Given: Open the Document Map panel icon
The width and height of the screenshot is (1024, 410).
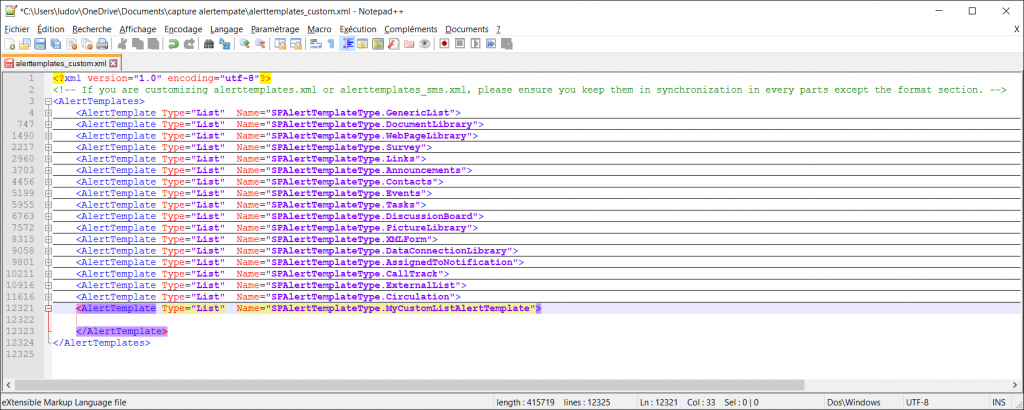Looking at the screenshot, I should tap(378, 44).
